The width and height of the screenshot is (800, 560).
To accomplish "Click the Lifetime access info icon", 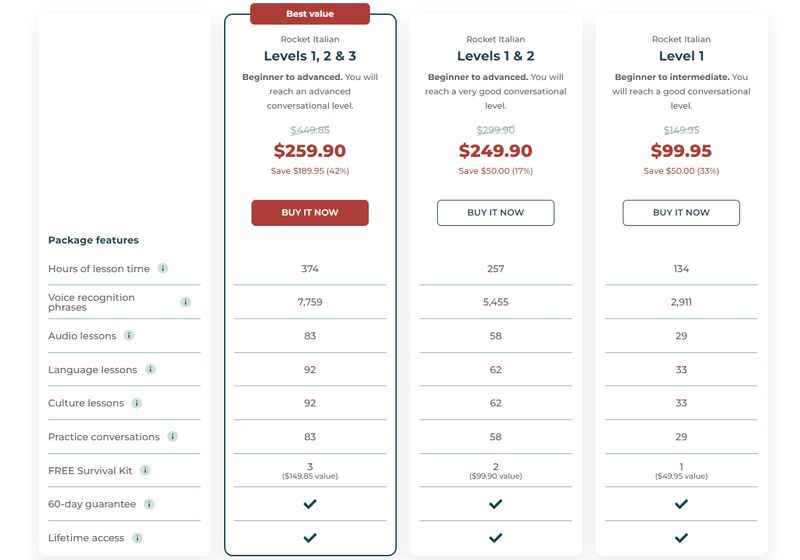I will pyautogui.click(x=137, y=538).
